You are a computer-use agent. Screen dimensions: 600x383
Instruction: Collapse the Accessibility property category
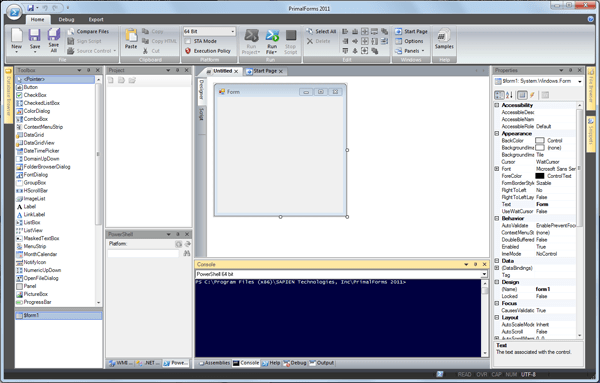click(497, 105)
